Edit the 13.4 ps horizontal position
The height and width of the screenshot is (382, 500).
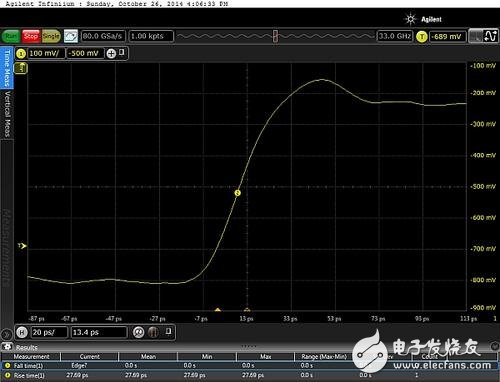click(99, 332)
